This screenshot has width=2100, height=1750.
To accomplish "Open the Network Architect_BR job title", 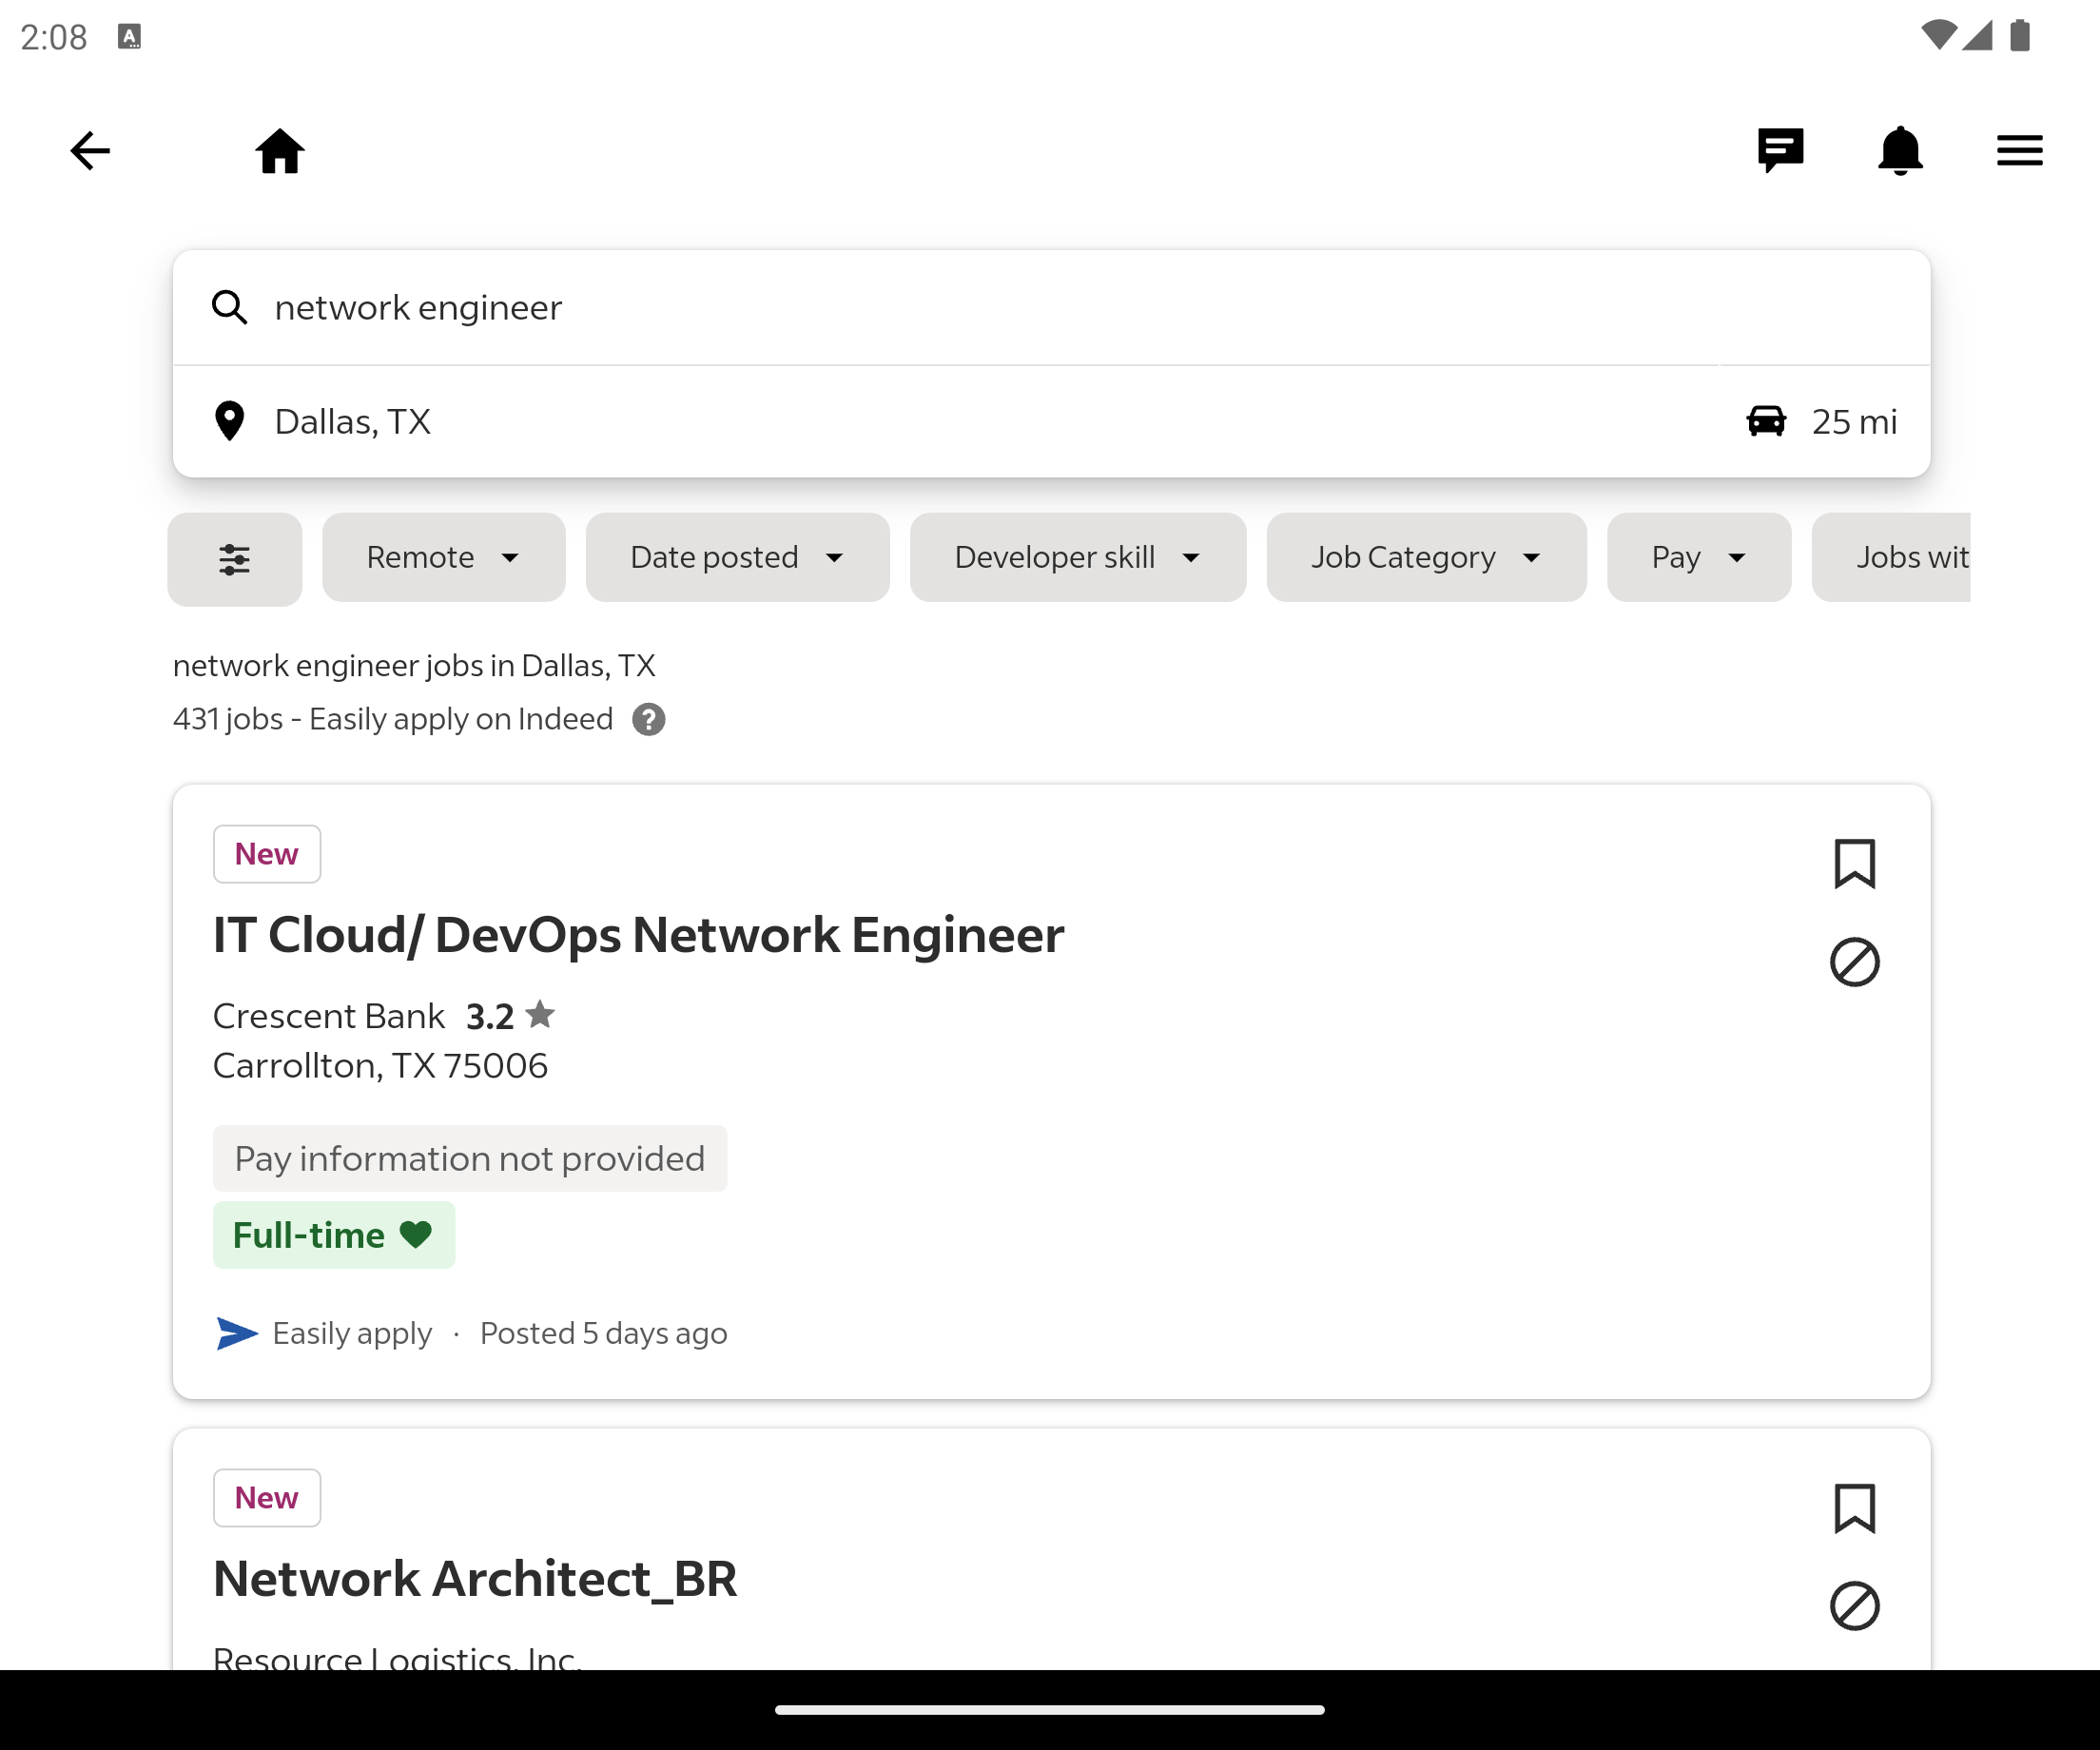I will (x=475, y=1579).
